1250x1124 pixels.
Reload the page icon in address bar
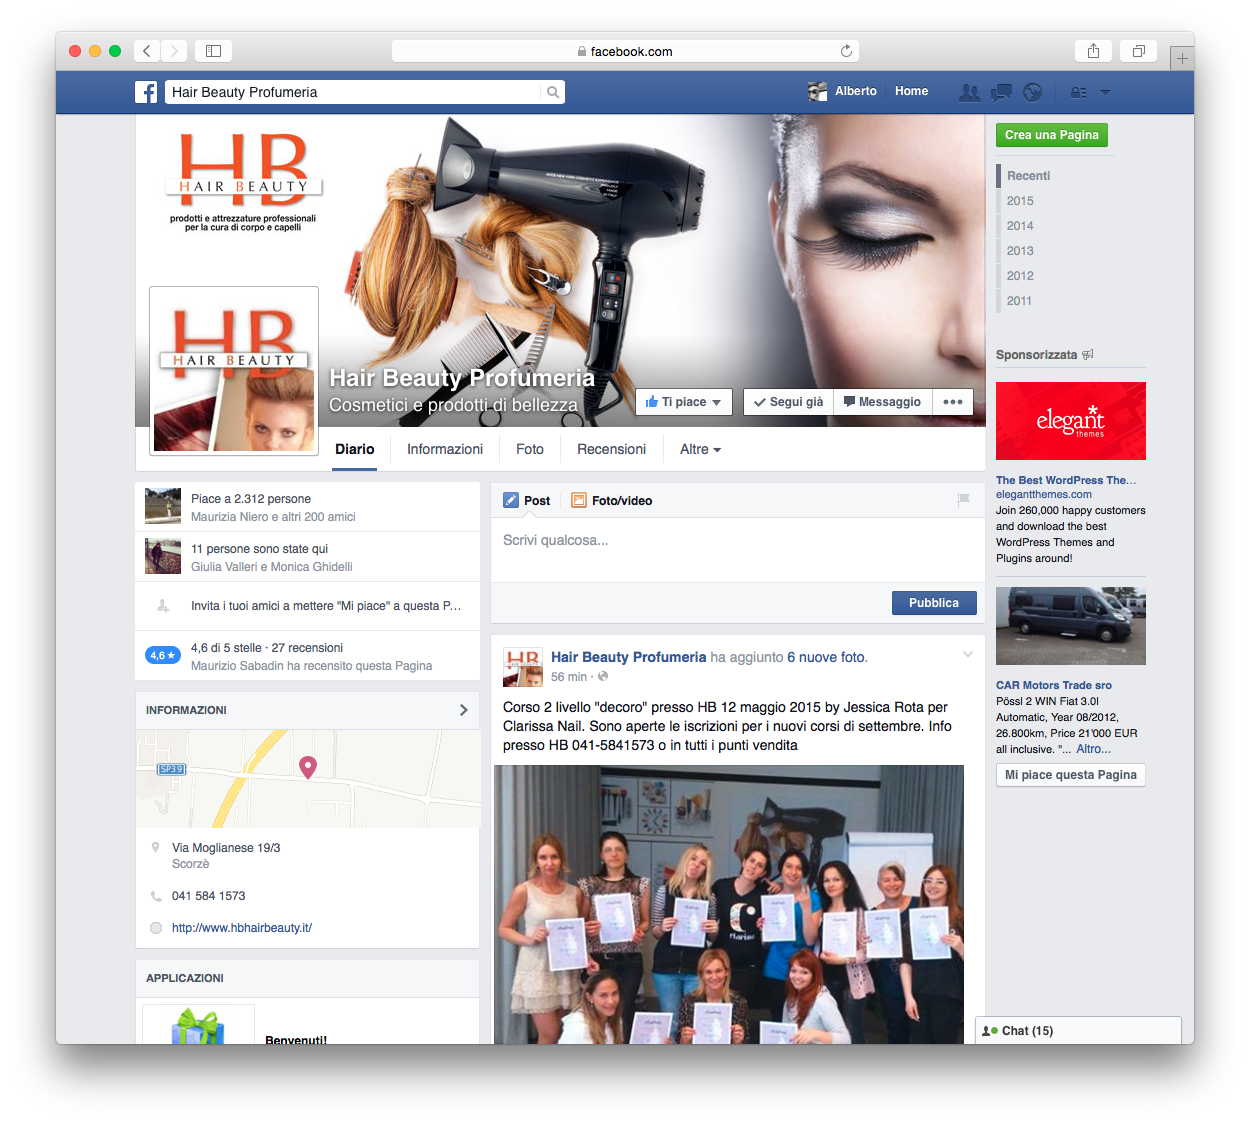tap(846, 51)
